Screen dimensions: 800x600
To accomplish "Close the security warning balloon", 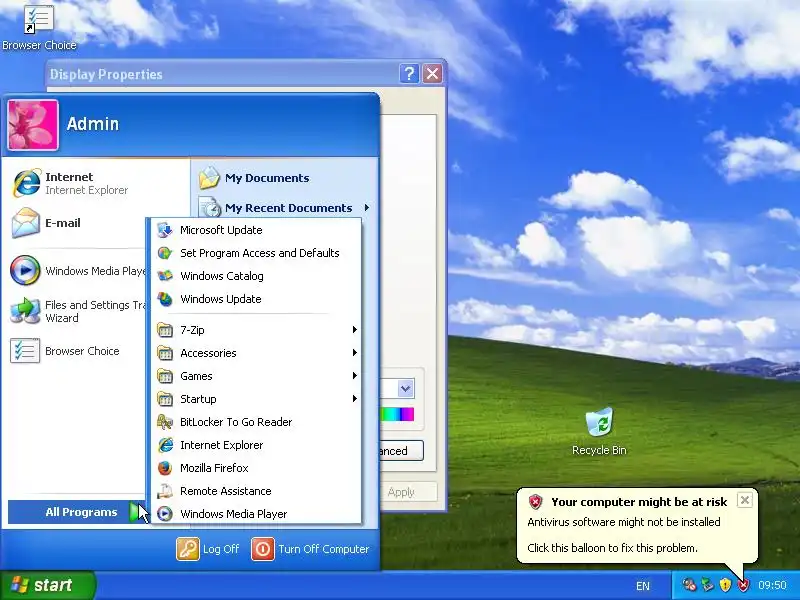I will coord(744,500).
